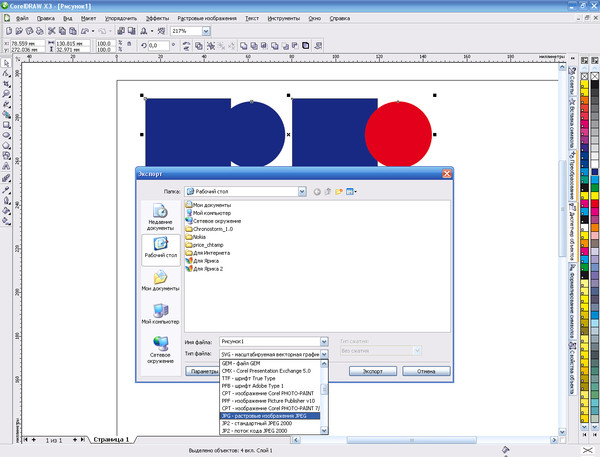The image size is (600, 457).
Task: Click the Import icon in toolbar
Action: pyautogui.click(x=121, y=31)
